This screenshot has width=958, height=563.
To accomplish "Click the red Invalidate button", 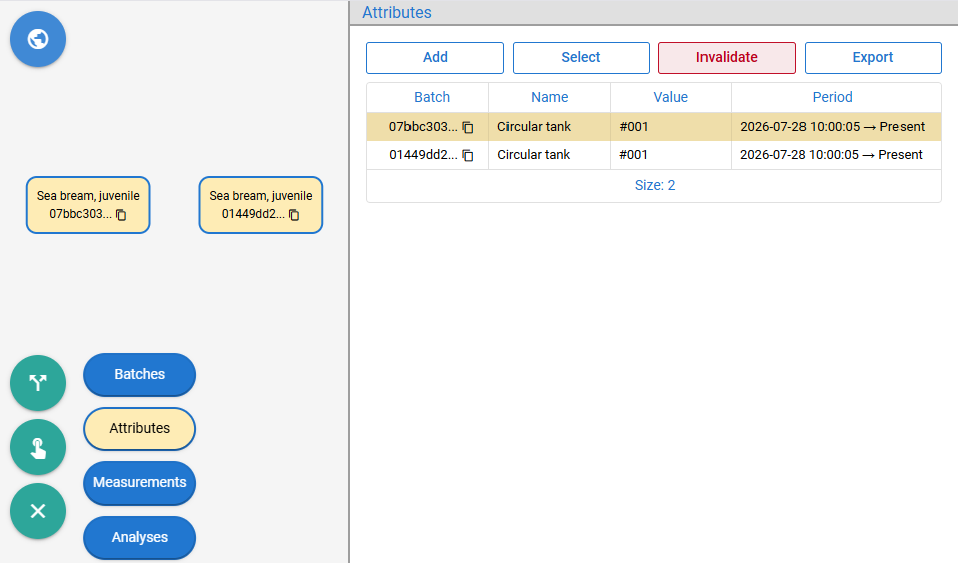I will click(727, 57).
